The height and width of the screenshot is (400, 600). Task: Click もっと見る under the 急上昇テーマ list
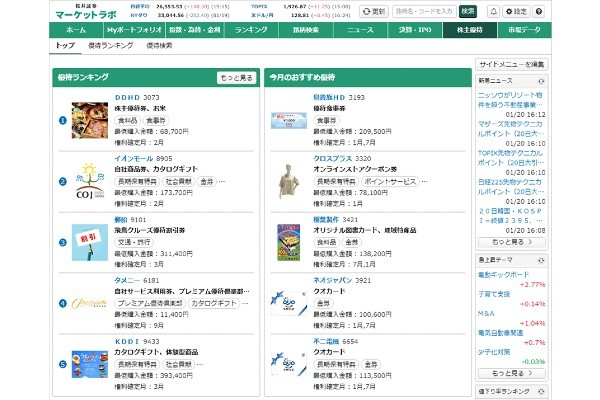click(x=512, y=373)
